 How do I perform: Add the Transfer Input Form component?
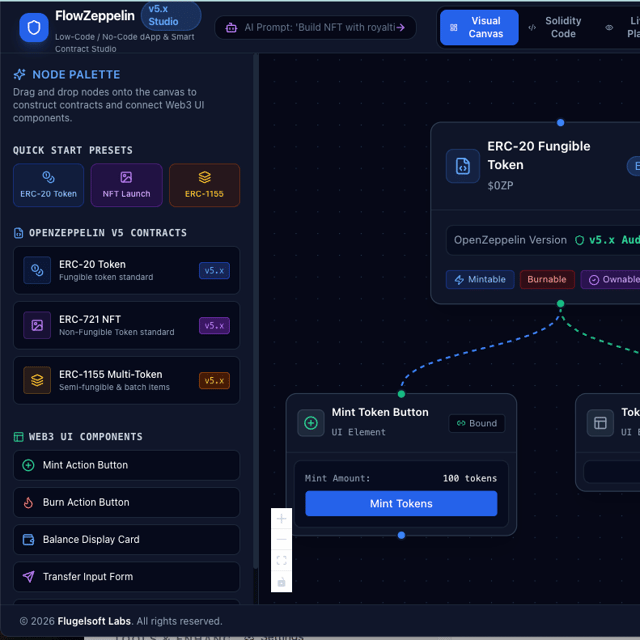(127, 577)
